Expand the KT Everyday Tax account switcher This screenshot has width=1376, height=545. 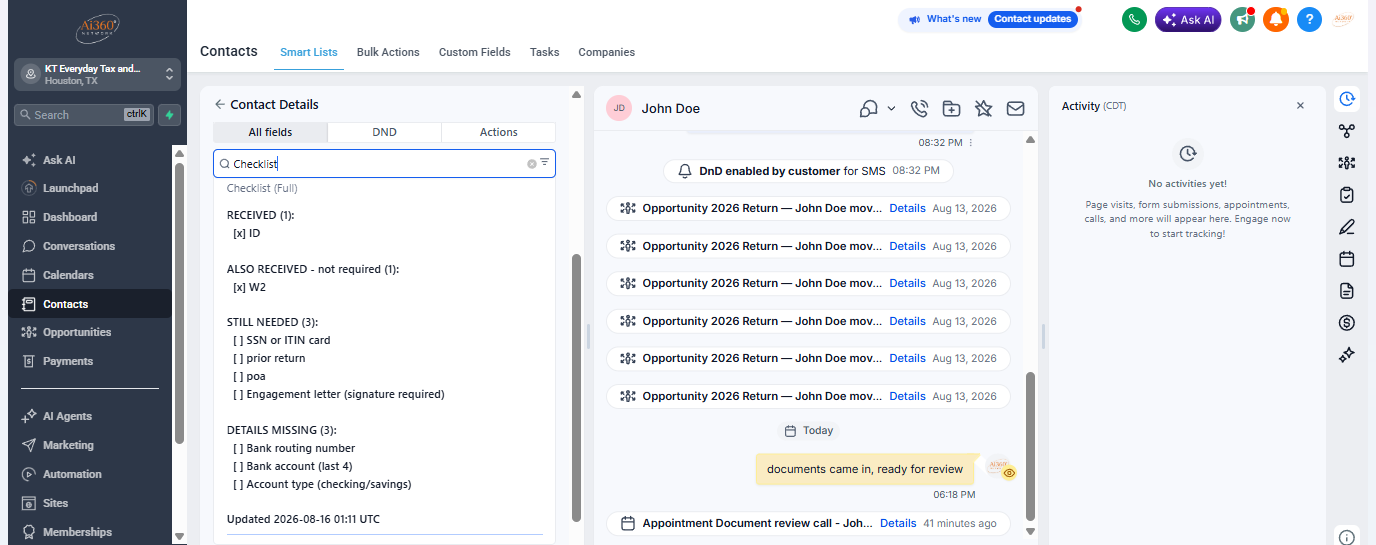[97, 74]
